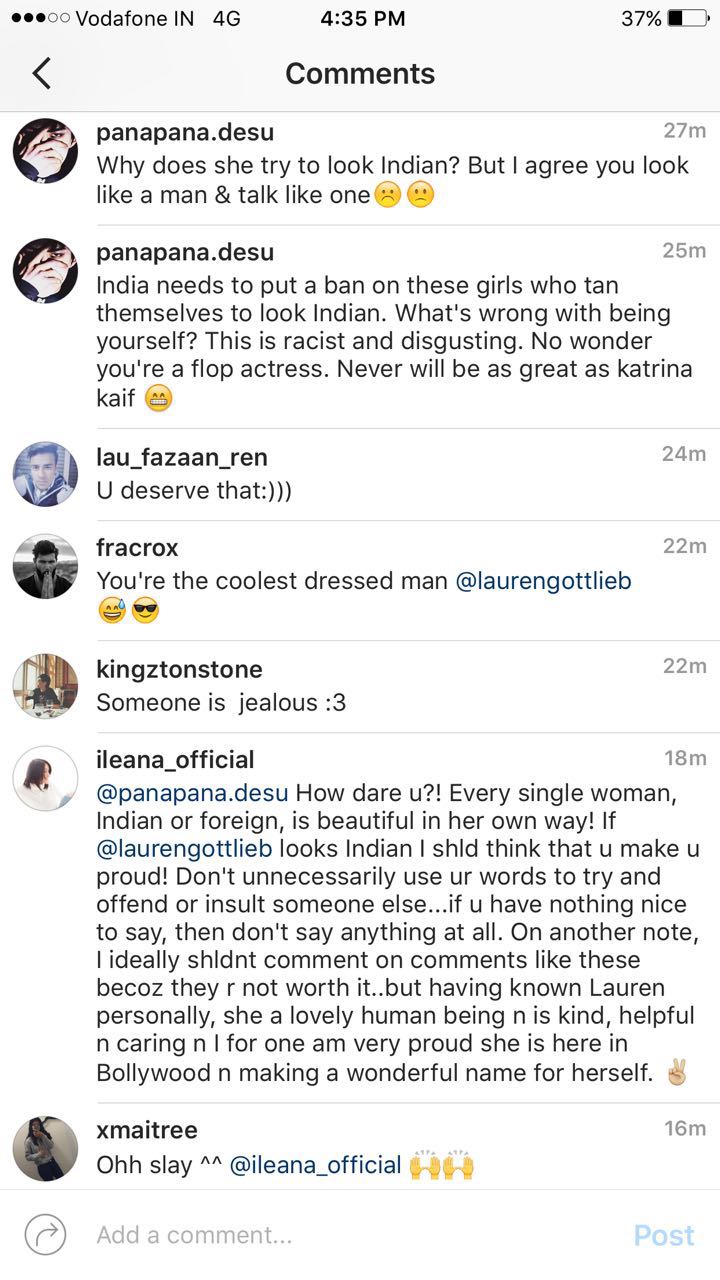Tap username fracrox

tap(137, 548)
